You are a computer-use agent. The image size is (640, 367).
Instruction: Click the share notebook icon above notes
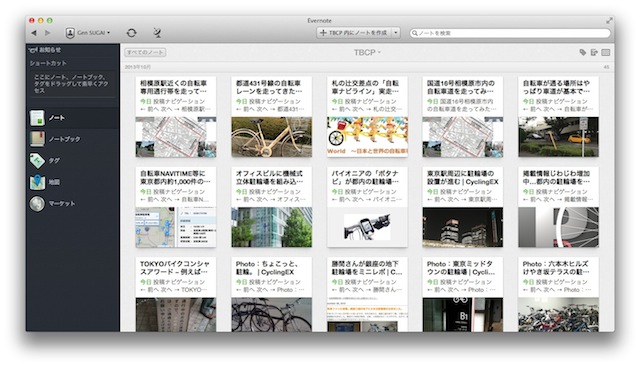coord(594,52)
